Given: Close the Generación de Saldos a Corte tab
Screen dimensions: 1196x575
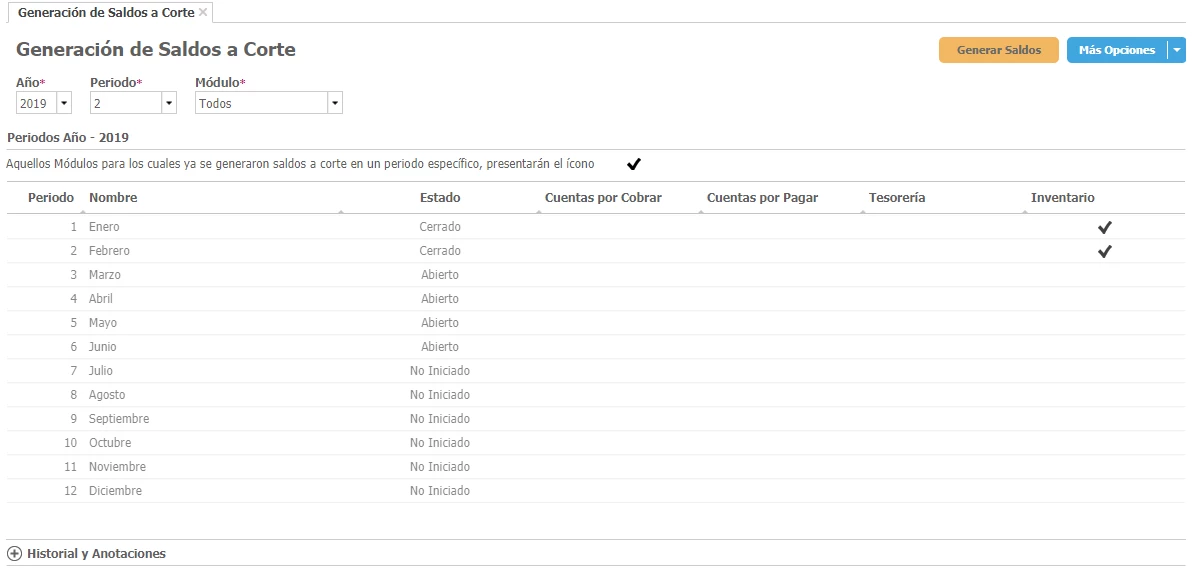Looking at the screenshot, I should click(203, 12).
